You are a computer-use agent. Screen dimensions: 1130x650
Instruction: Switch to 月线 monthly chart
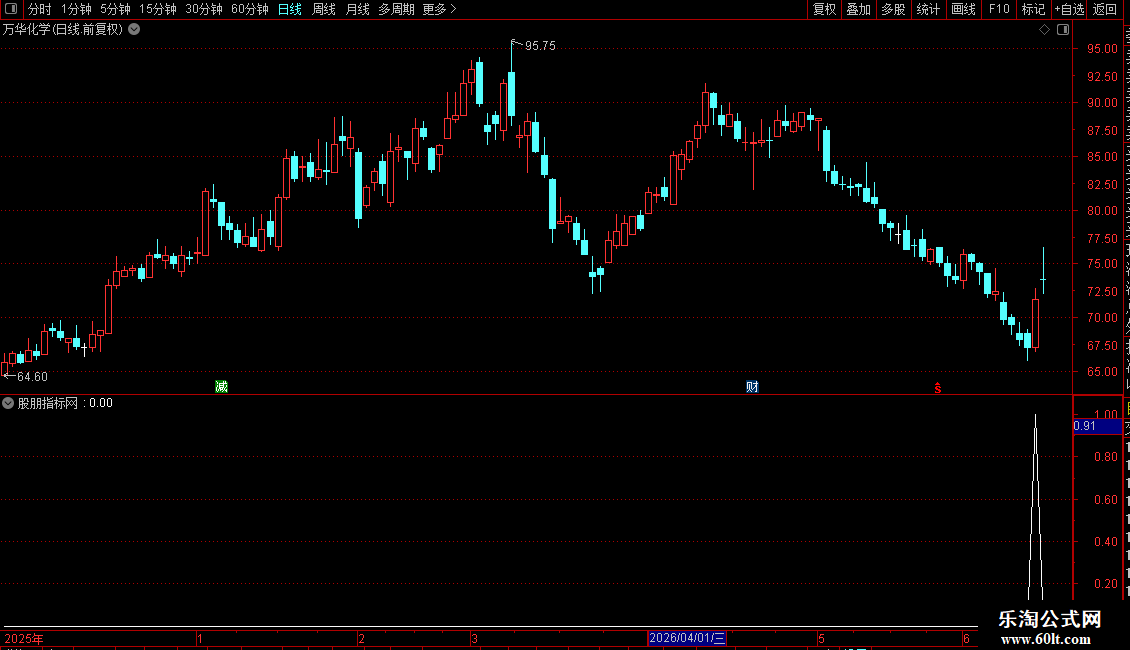(357, 9)
